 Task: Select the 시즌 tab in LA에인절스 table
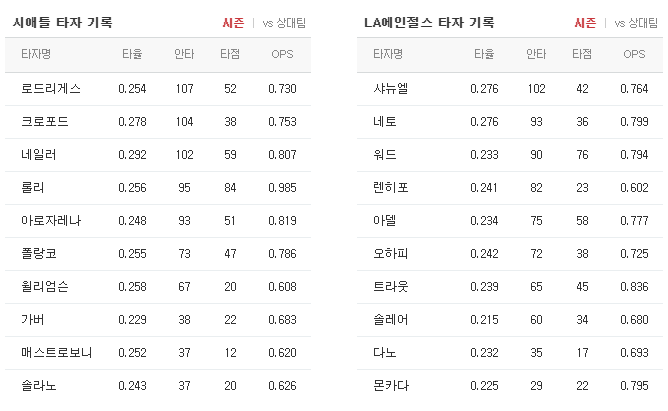click(x=585, y=23)
